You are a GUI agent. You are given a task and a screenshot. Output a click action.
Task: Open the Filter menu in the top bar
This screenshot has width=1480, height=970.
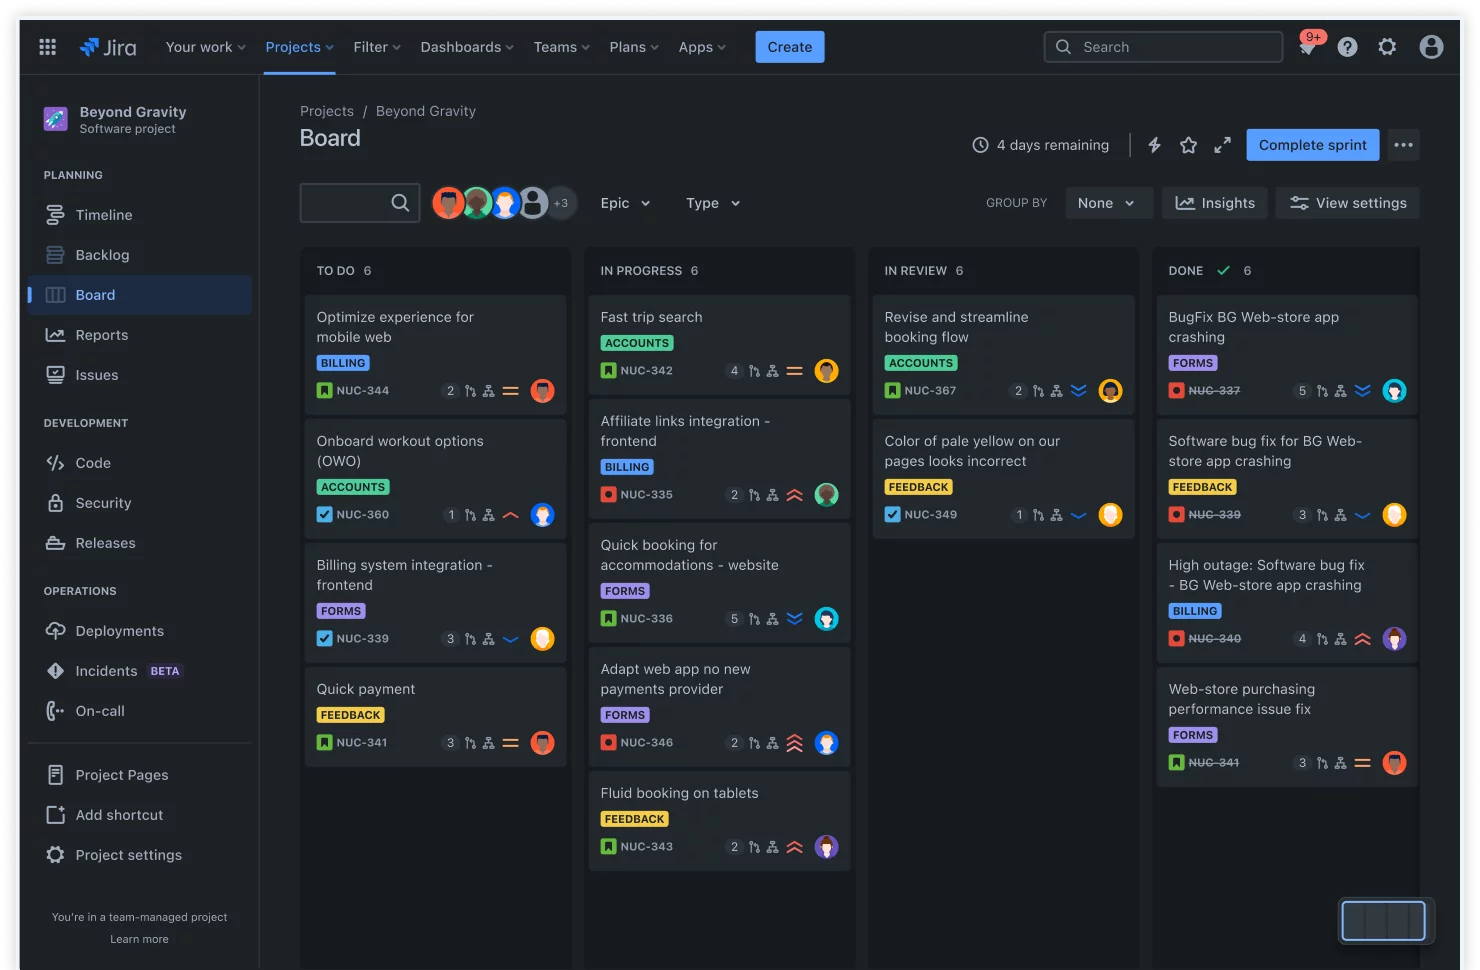[376, 46]
